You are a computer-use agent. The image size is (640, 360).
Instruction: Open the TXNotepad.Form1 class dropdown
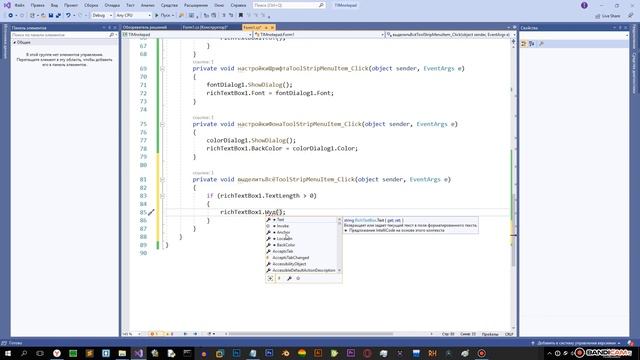(x=319, y=35)
